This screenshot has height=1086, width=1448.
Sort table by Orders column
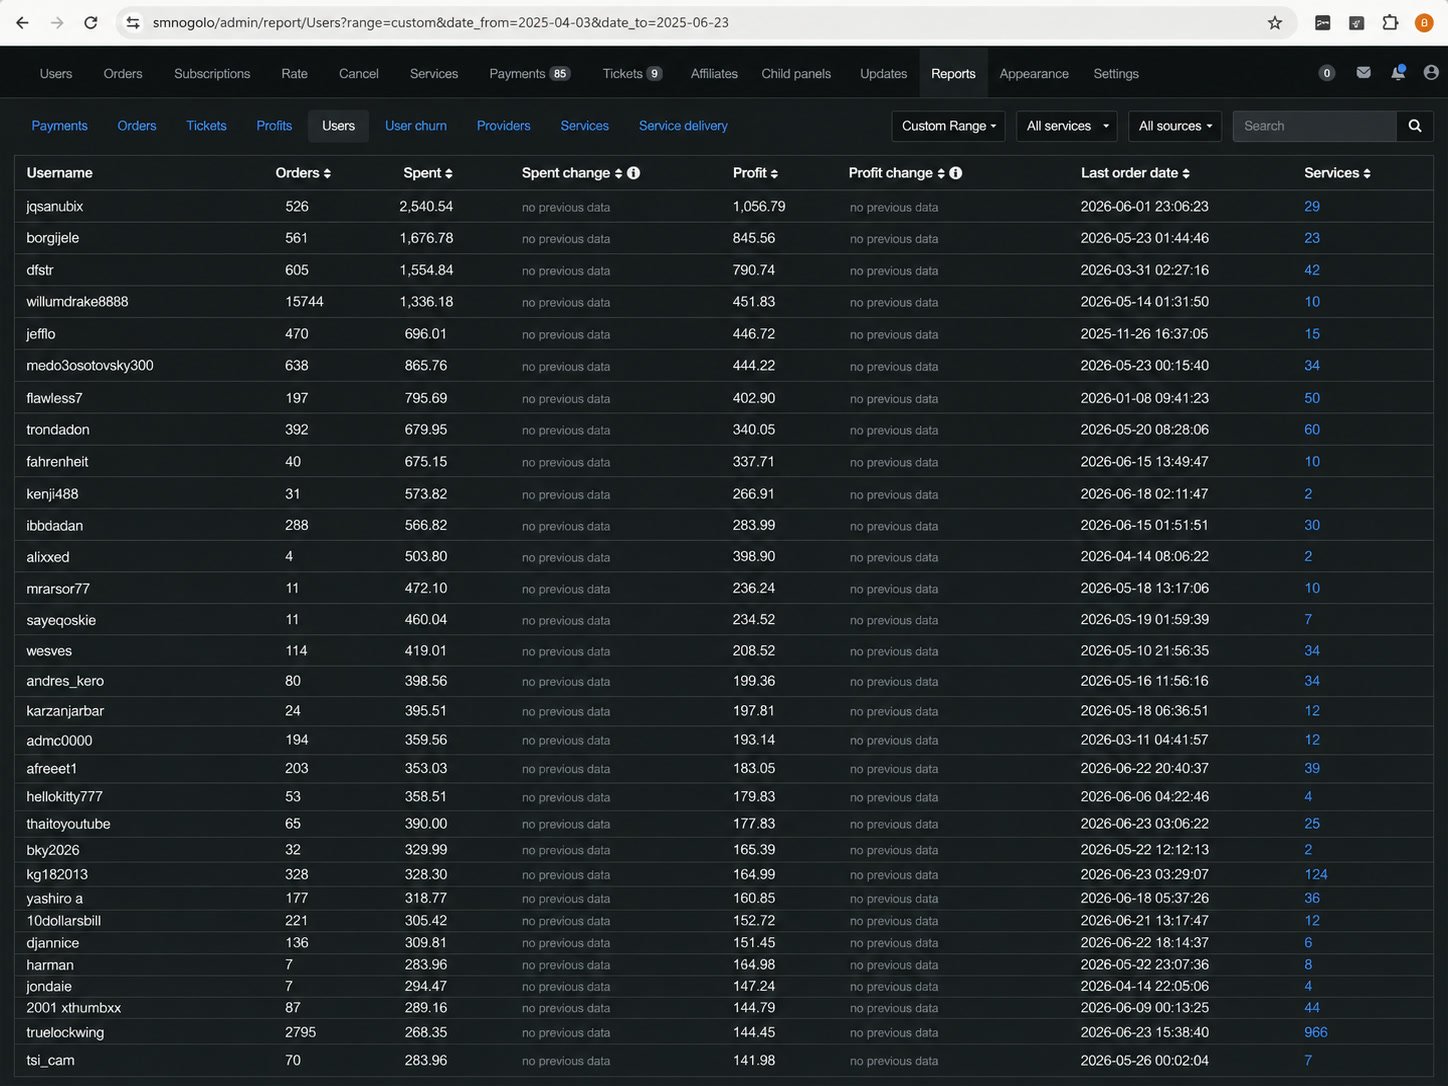click(303, 173)
